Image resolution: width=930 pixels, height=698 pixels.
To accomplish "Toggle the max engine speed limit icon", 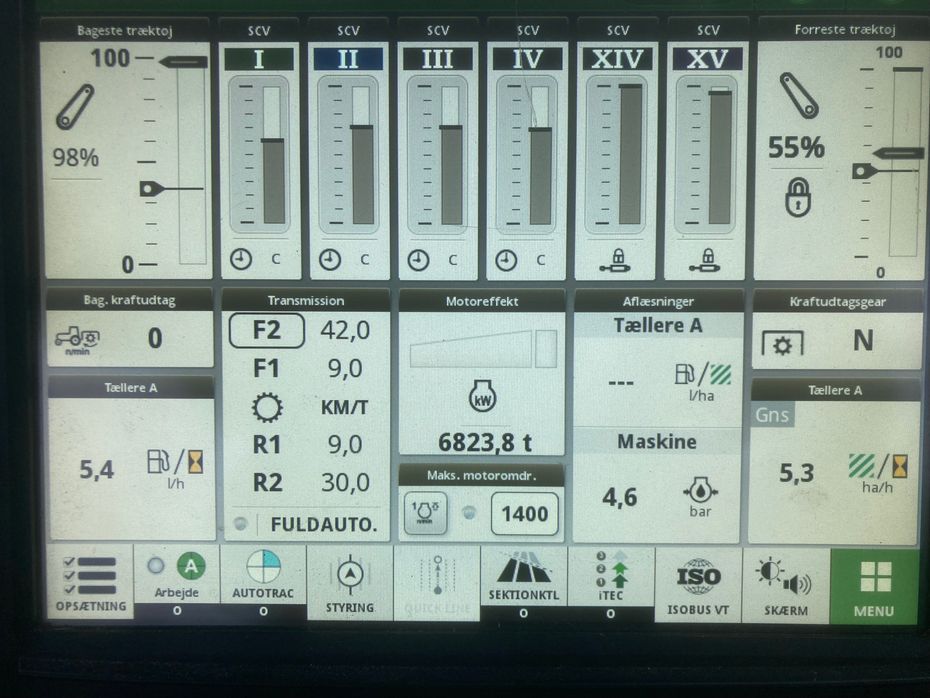I will pos(419,514).
